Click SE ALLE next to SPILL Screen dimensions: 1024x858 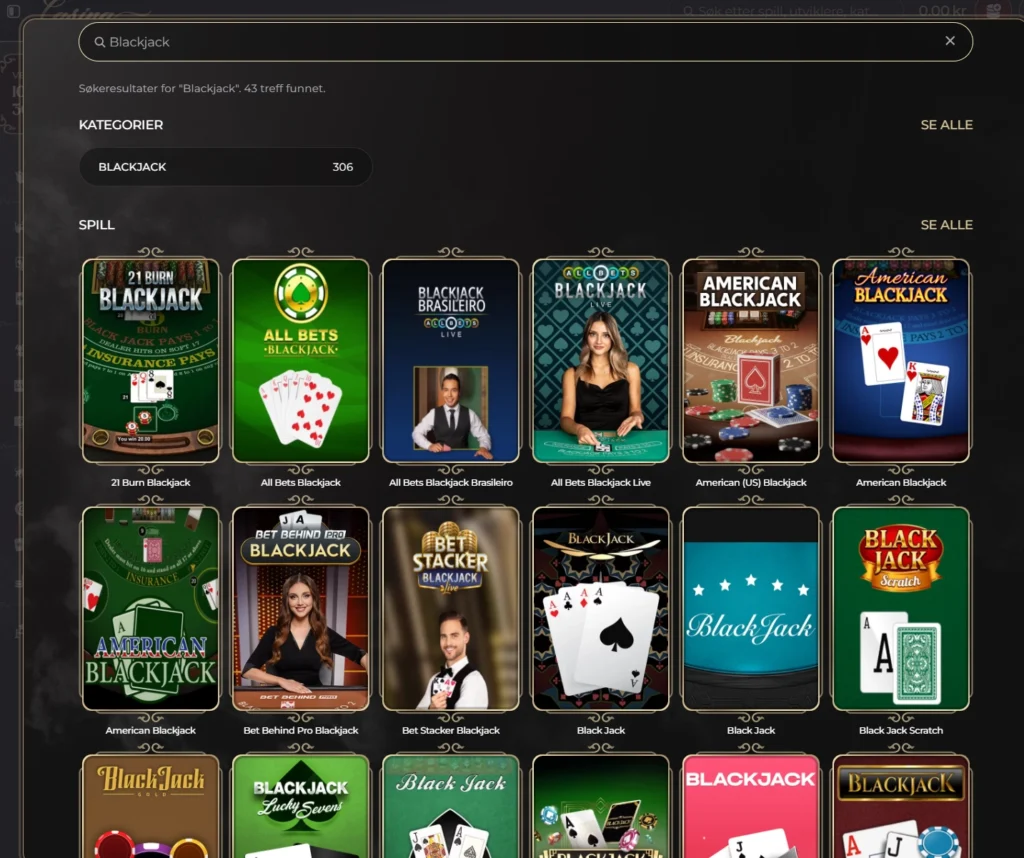click(946, 225)
